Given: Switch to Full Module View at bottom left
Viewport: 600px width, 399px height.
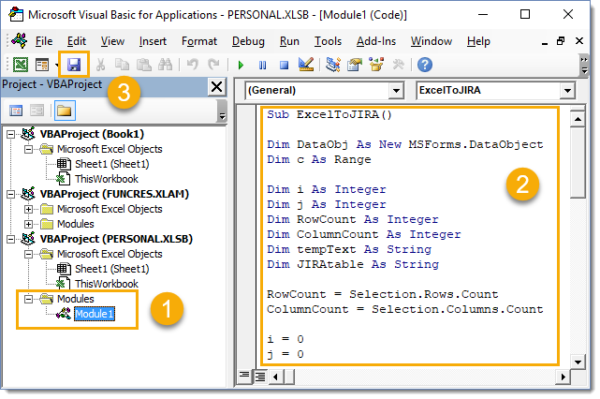Looking at the screenshot, I should coord(260,377).
